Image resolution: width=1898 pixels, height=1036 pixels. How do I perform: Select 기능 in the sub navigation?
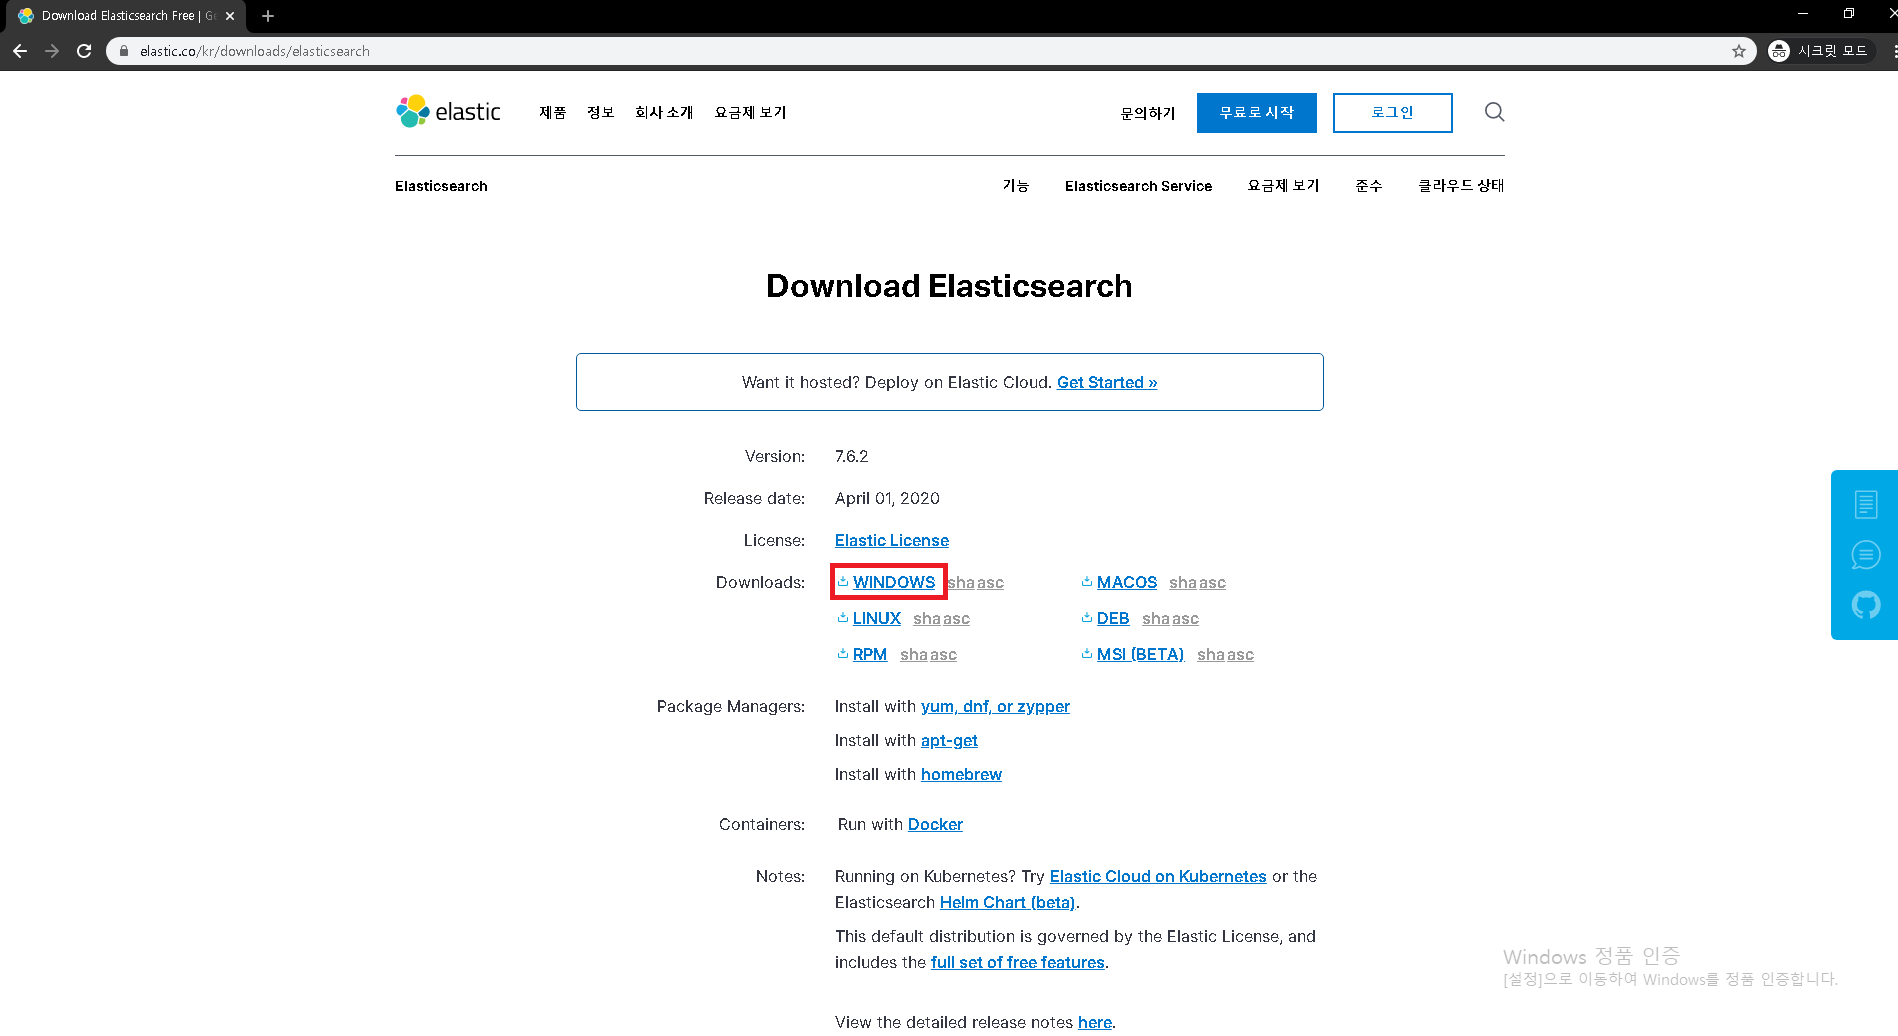pyautogui.click(x=1016, y=186)
